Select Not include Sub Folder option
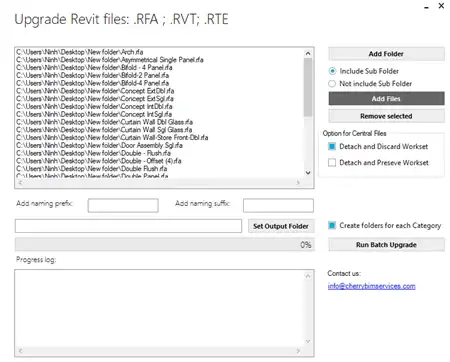Viewport: 450px width, 362px height. tap(332, 84)
